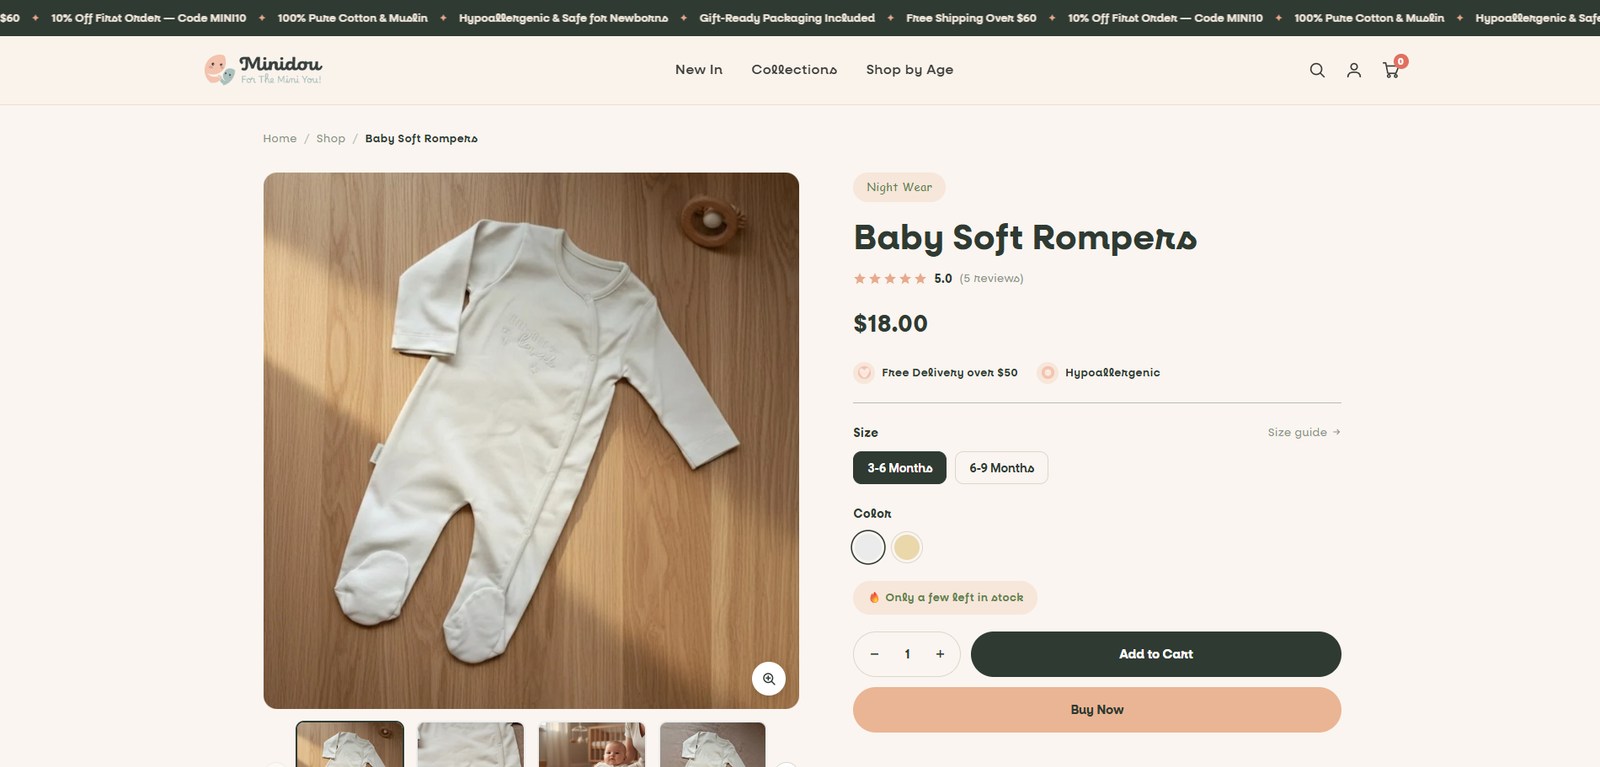Open the Size guide link
Viewport: 1600px width, 767px height.
(x=1304, y=432)
